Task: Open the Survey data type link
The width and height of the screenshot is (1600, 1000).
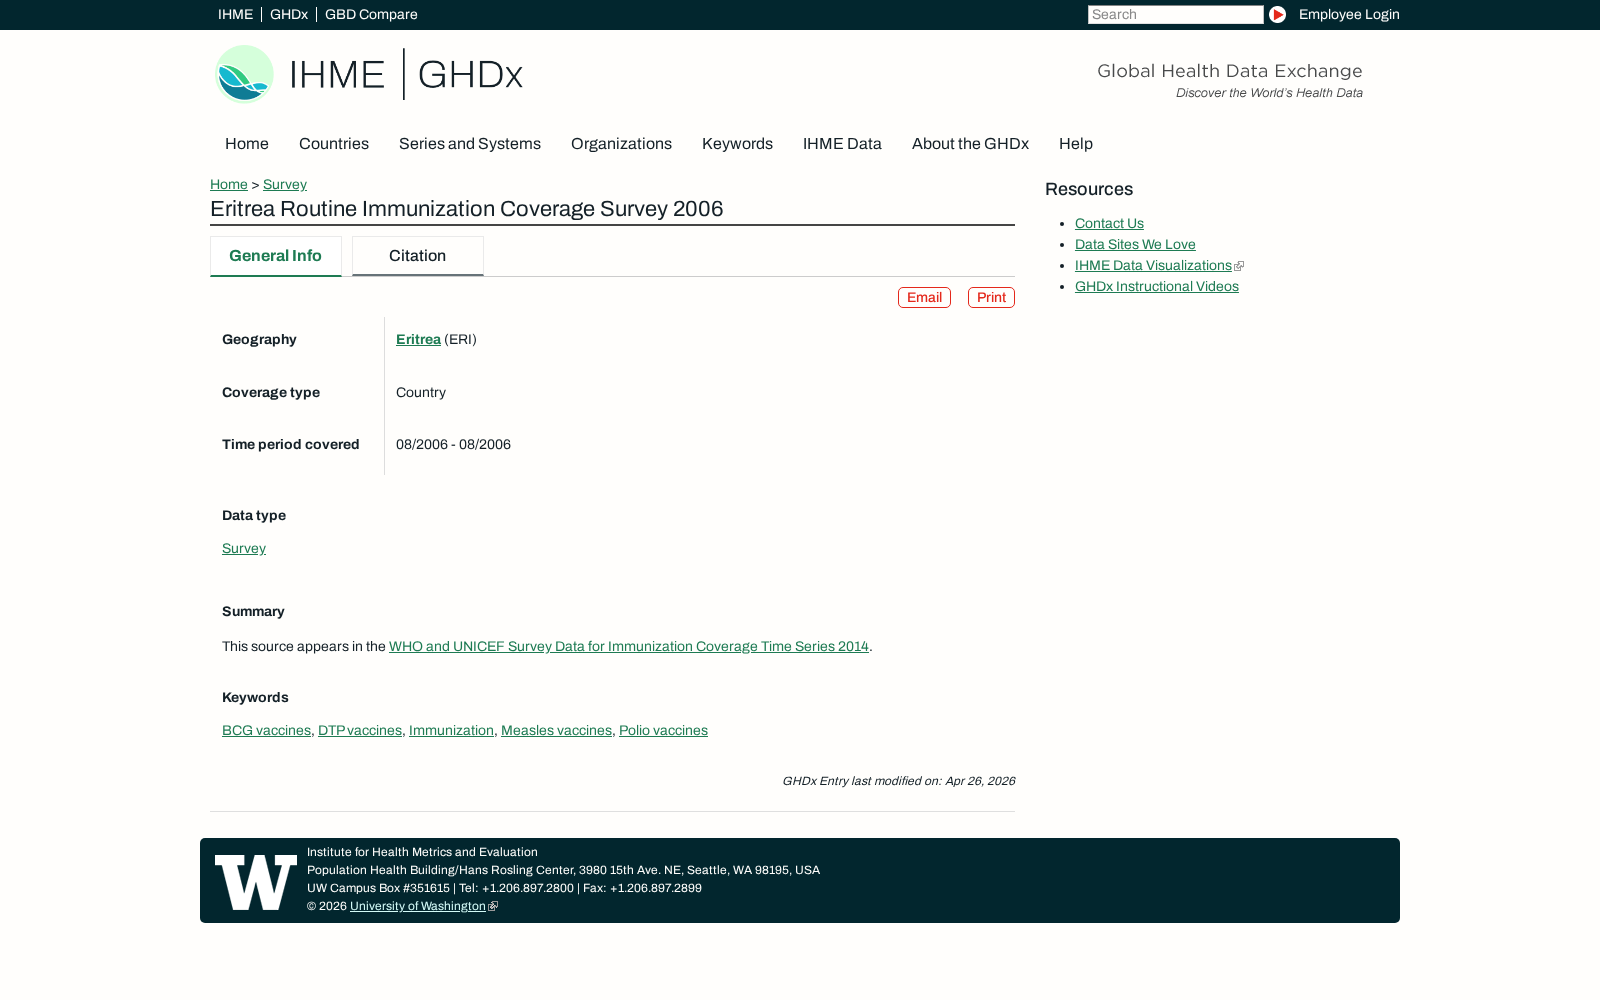Action: [x=244, y=549]
